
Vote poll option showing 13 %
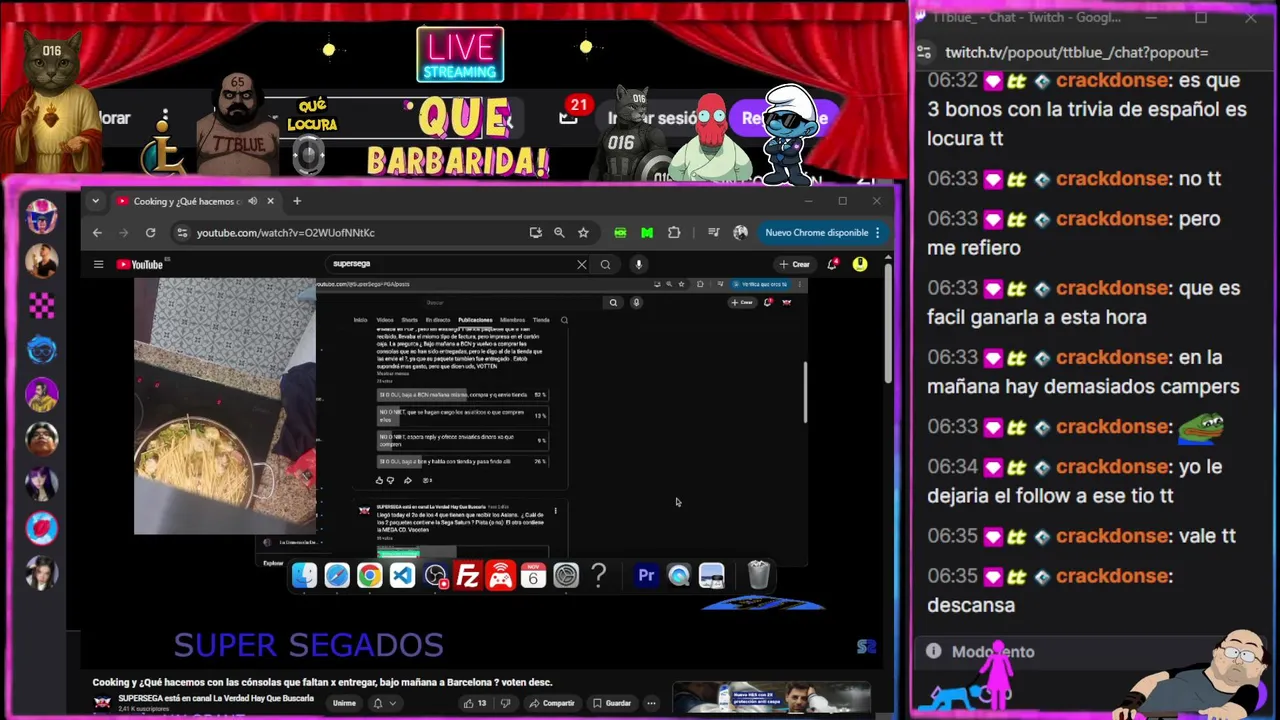point(463,415)
